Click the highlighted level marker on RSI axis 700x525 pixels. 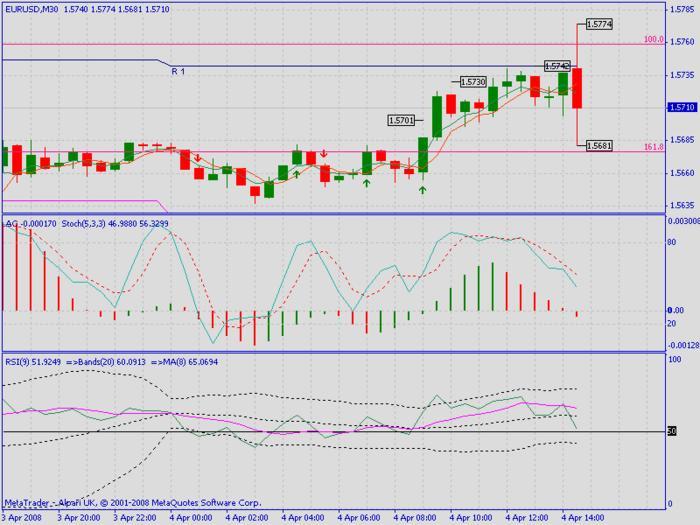(x=672, y=431)
